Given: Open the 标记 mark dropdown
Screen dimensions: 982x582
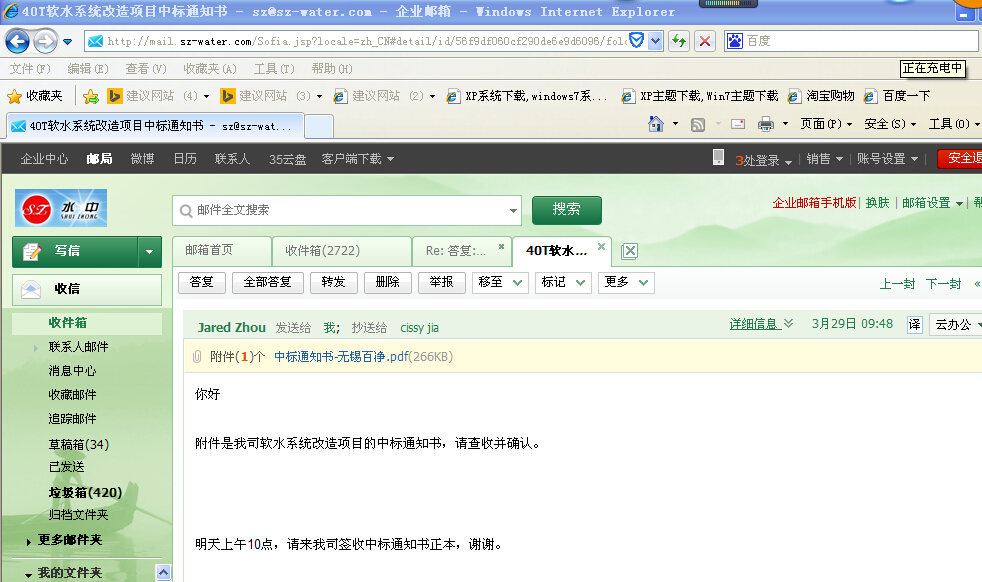Looking at the screenshot, I should pyautogui.click(x=563, y=282).
